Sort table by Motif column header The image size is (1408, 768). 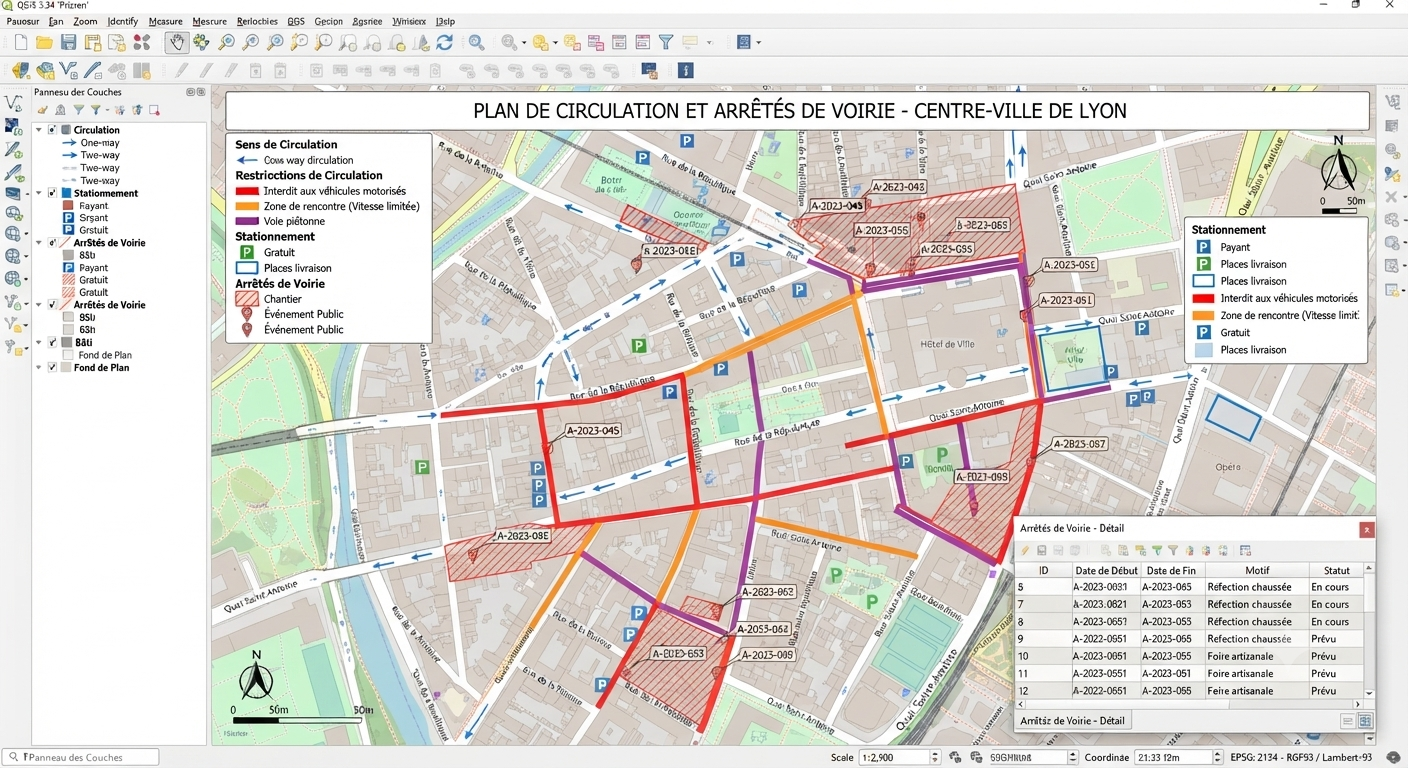tap(1257, 570)
